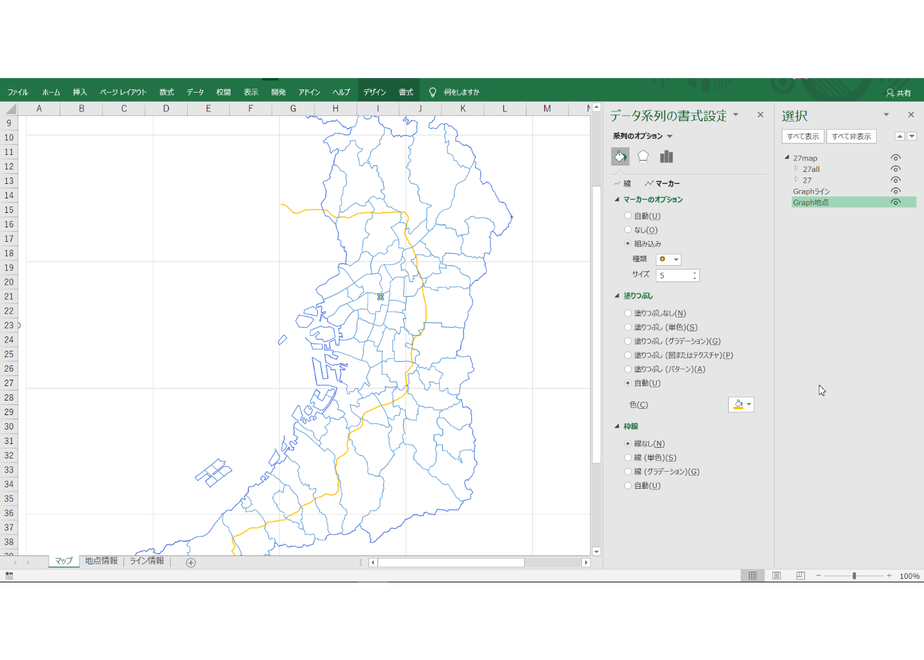This screenshot has width=924, height=660.
Task: Collapse the 塗りつぶし section
Action: (x=617, y=296)
